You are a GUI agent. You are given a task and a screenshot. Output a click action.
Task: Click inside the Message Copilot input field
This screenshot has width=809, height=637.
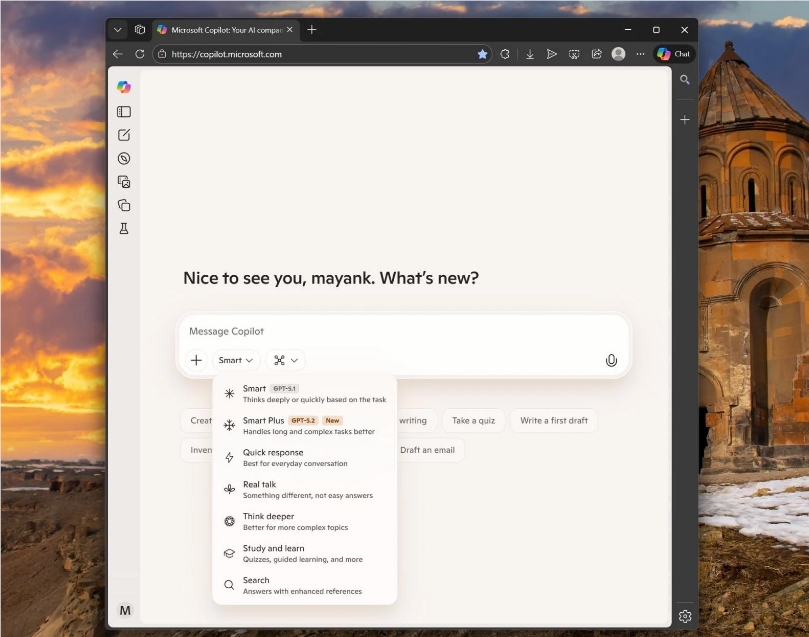(400, 331)
